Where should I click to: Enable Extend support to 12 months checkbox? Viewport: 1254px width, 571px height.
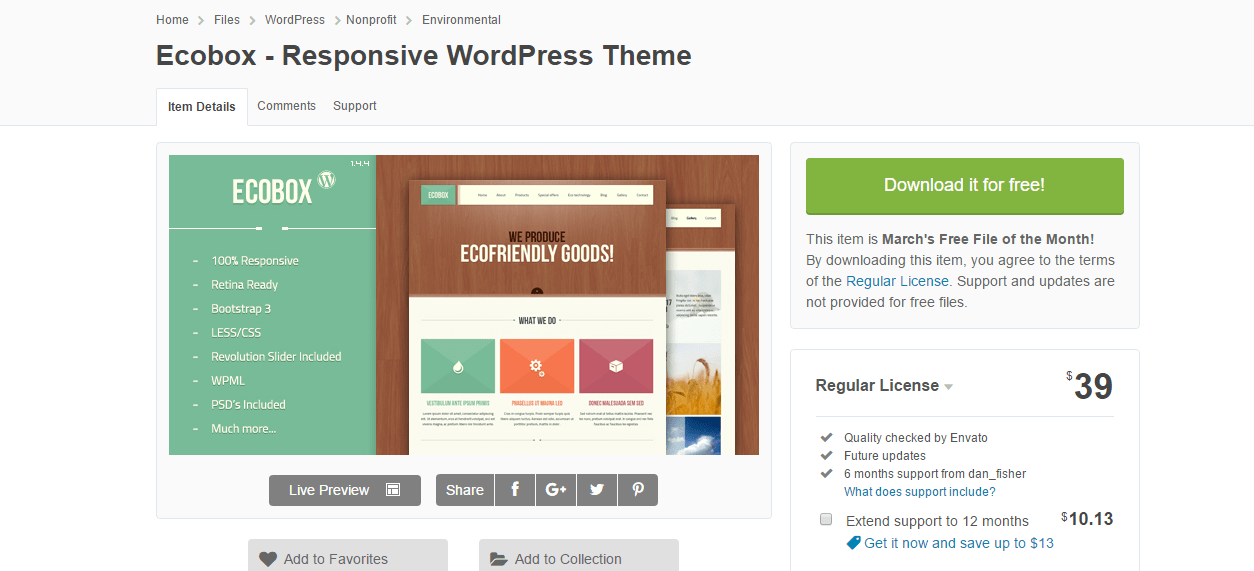pyautogui.click(x=826, y=520)
